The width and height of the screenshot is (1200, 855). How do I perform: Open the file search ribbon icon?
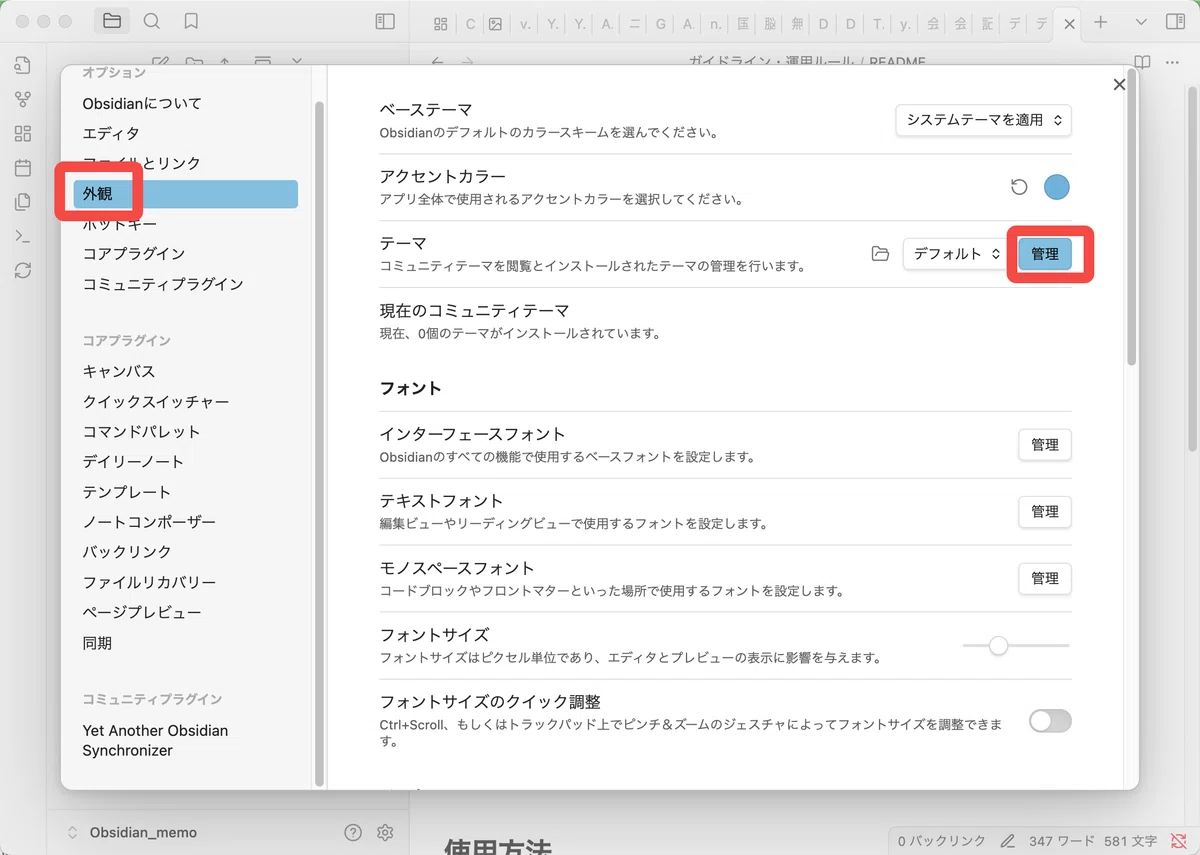pos(23,65)
